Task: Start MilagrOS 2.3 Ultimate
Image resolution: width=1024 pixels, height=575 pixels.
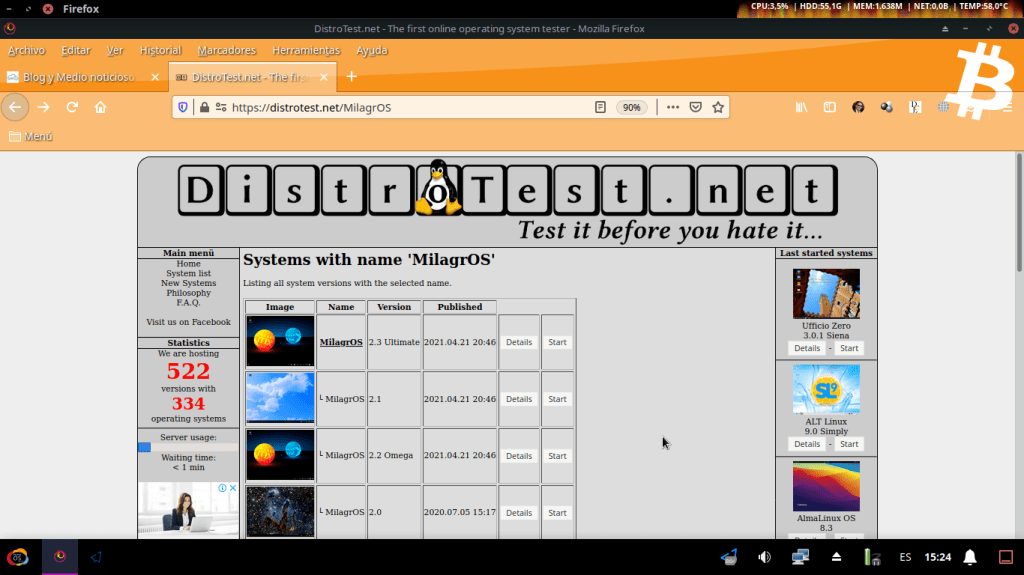Action: 557,342
